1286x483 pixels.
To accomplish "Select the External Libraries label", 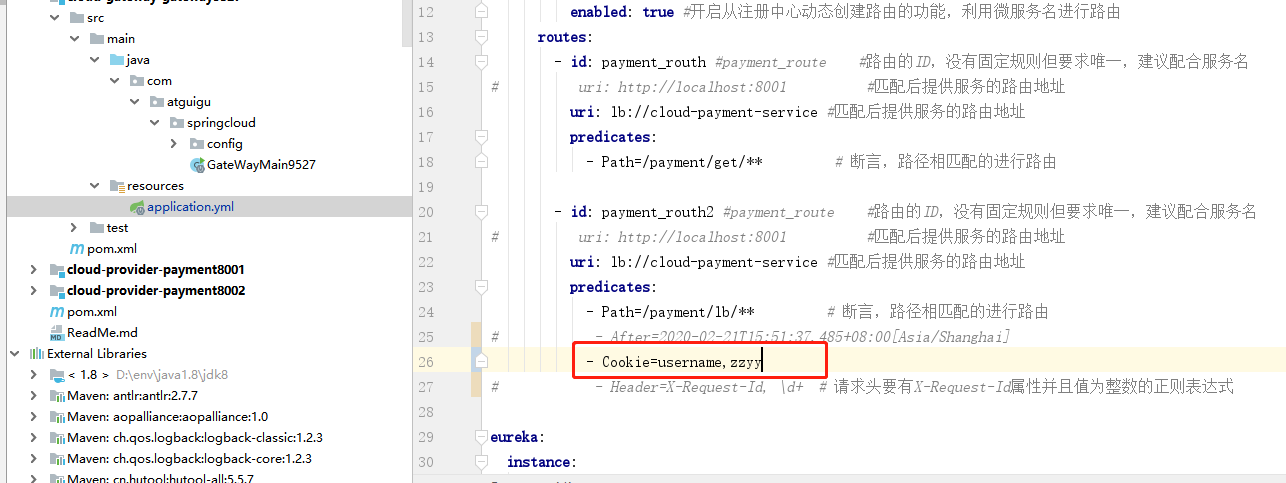I will tap(97, 354).
